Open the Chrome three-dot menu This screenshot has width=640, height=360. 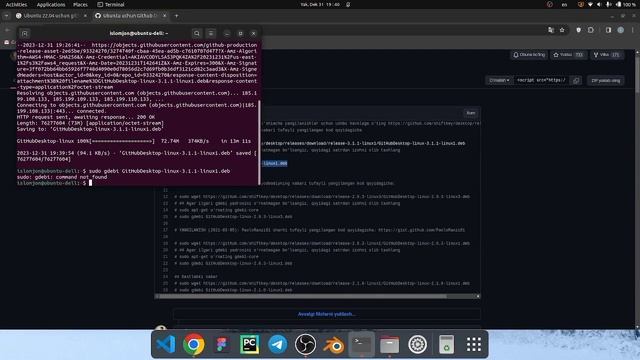[x=633, y=30]
